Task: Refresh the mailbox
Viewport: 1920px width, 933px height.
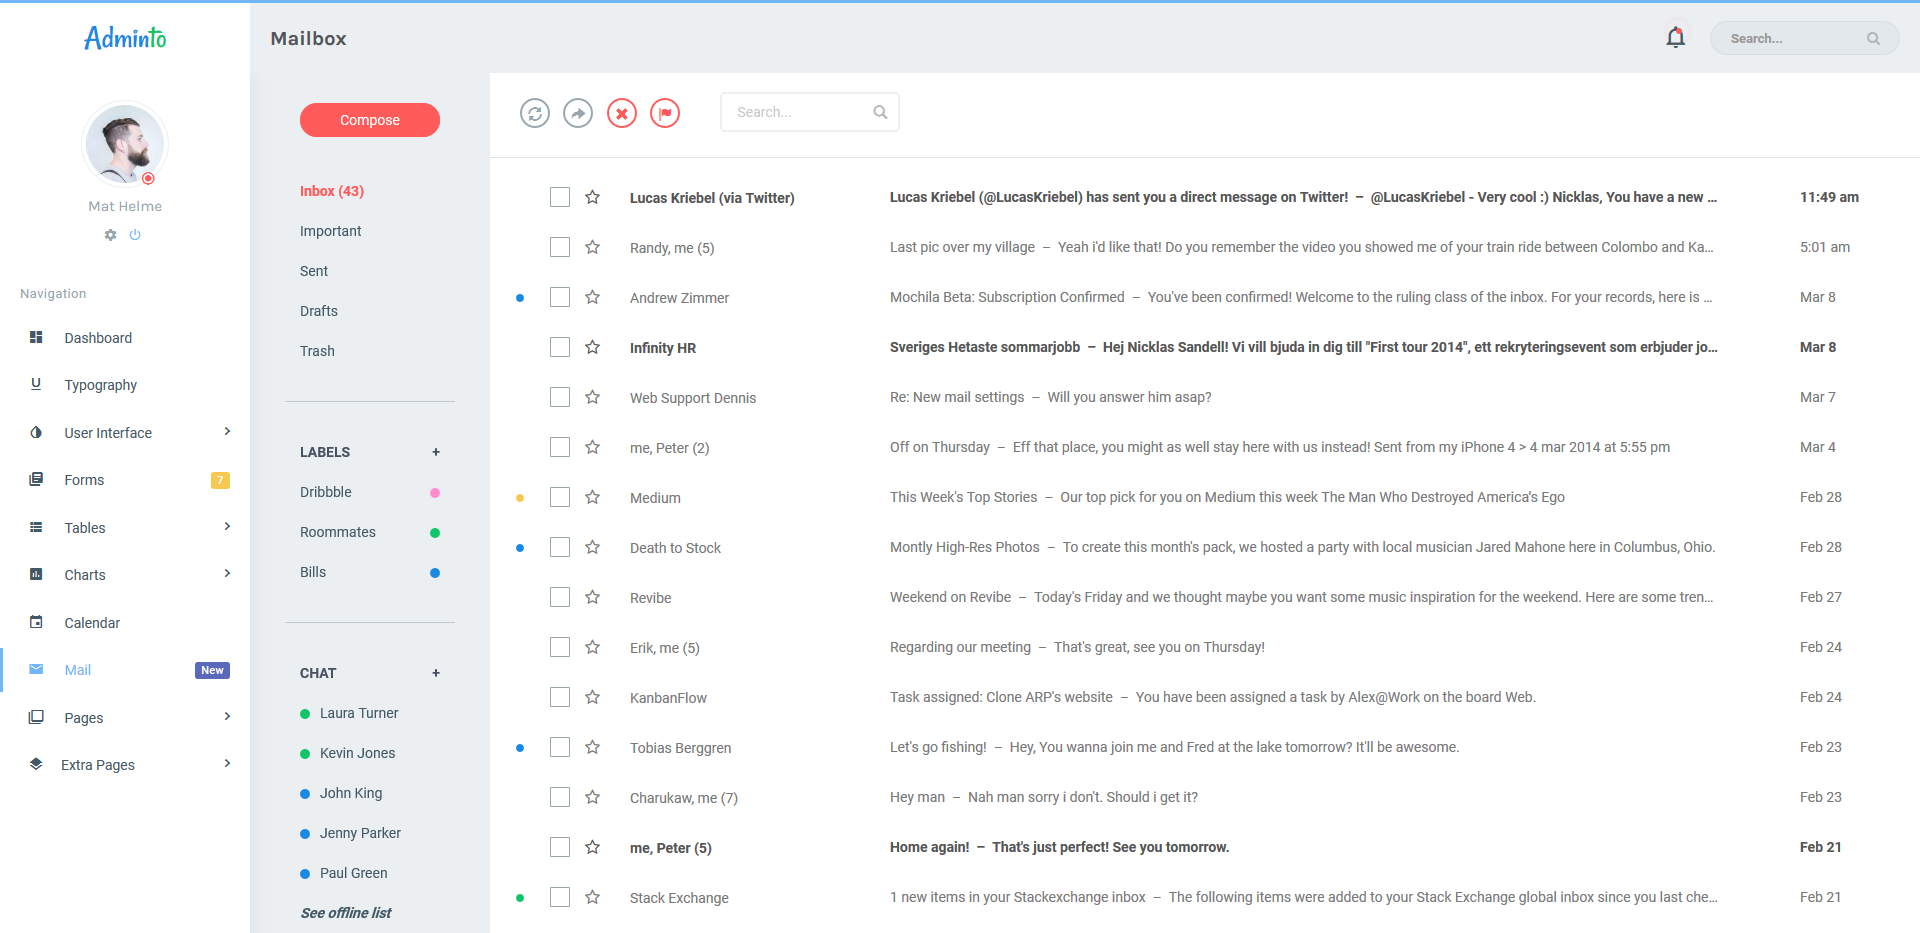Action: tap(535, 113)
